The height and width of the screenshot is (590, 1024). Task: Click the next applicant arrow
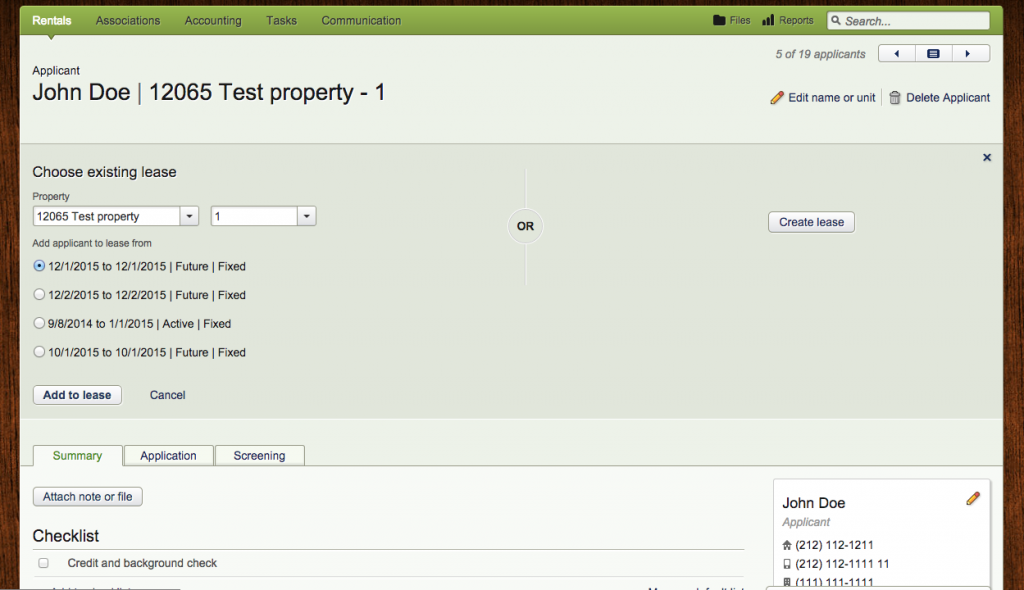coord(971,53)
